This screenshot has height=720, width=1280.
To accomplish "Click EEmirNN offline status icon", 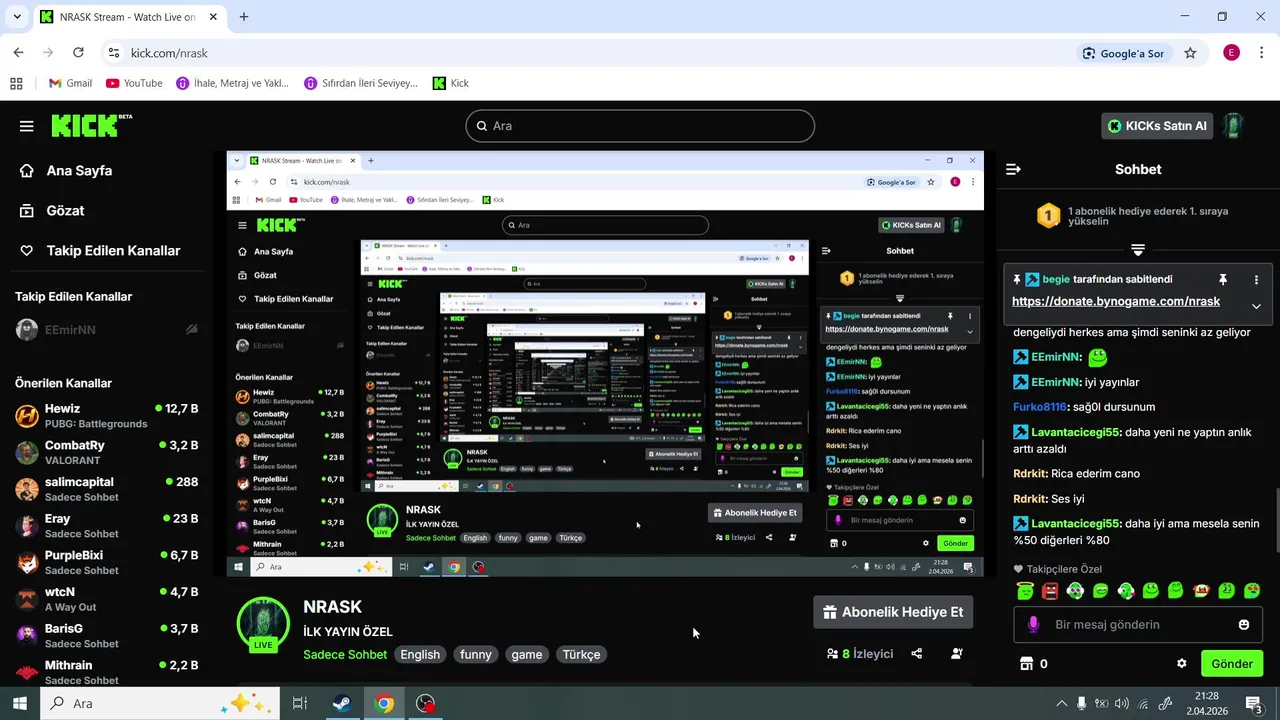I will tap(192, 330).
